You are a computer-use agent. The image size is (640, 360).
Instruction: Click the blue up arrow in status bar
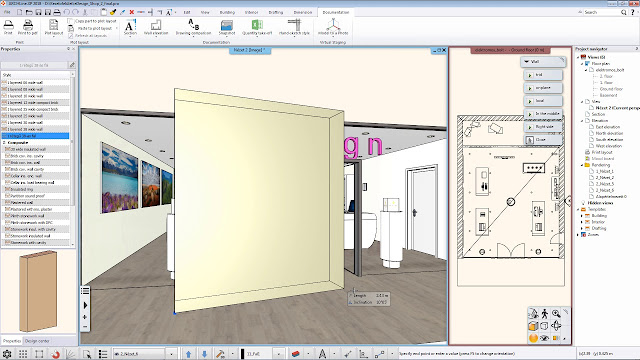pos(189,354)
